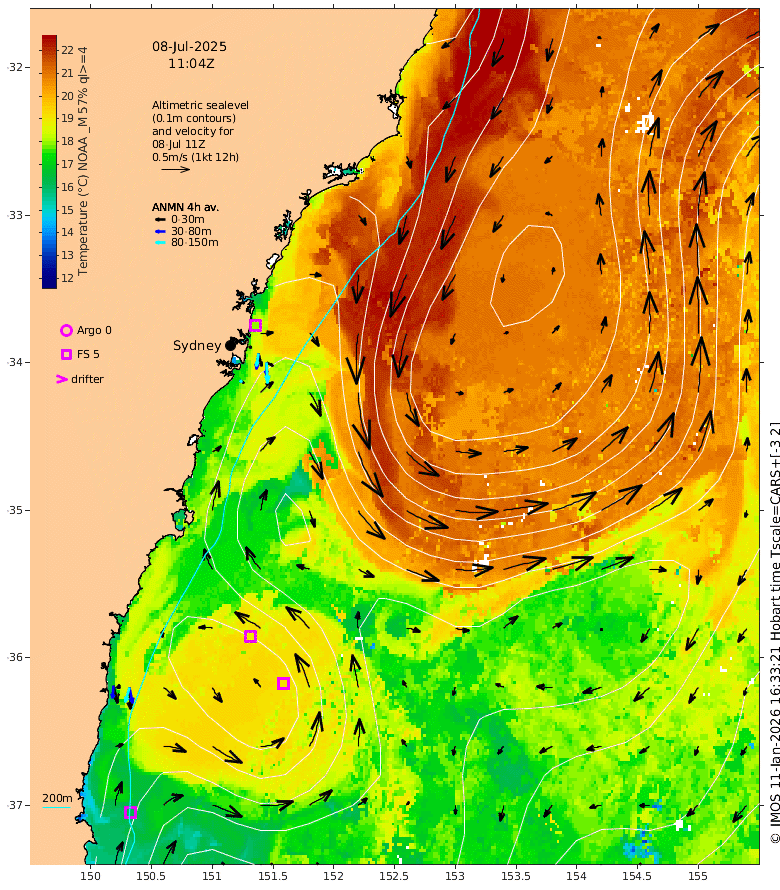Click the 'drifter' legend label

point(87,379)
